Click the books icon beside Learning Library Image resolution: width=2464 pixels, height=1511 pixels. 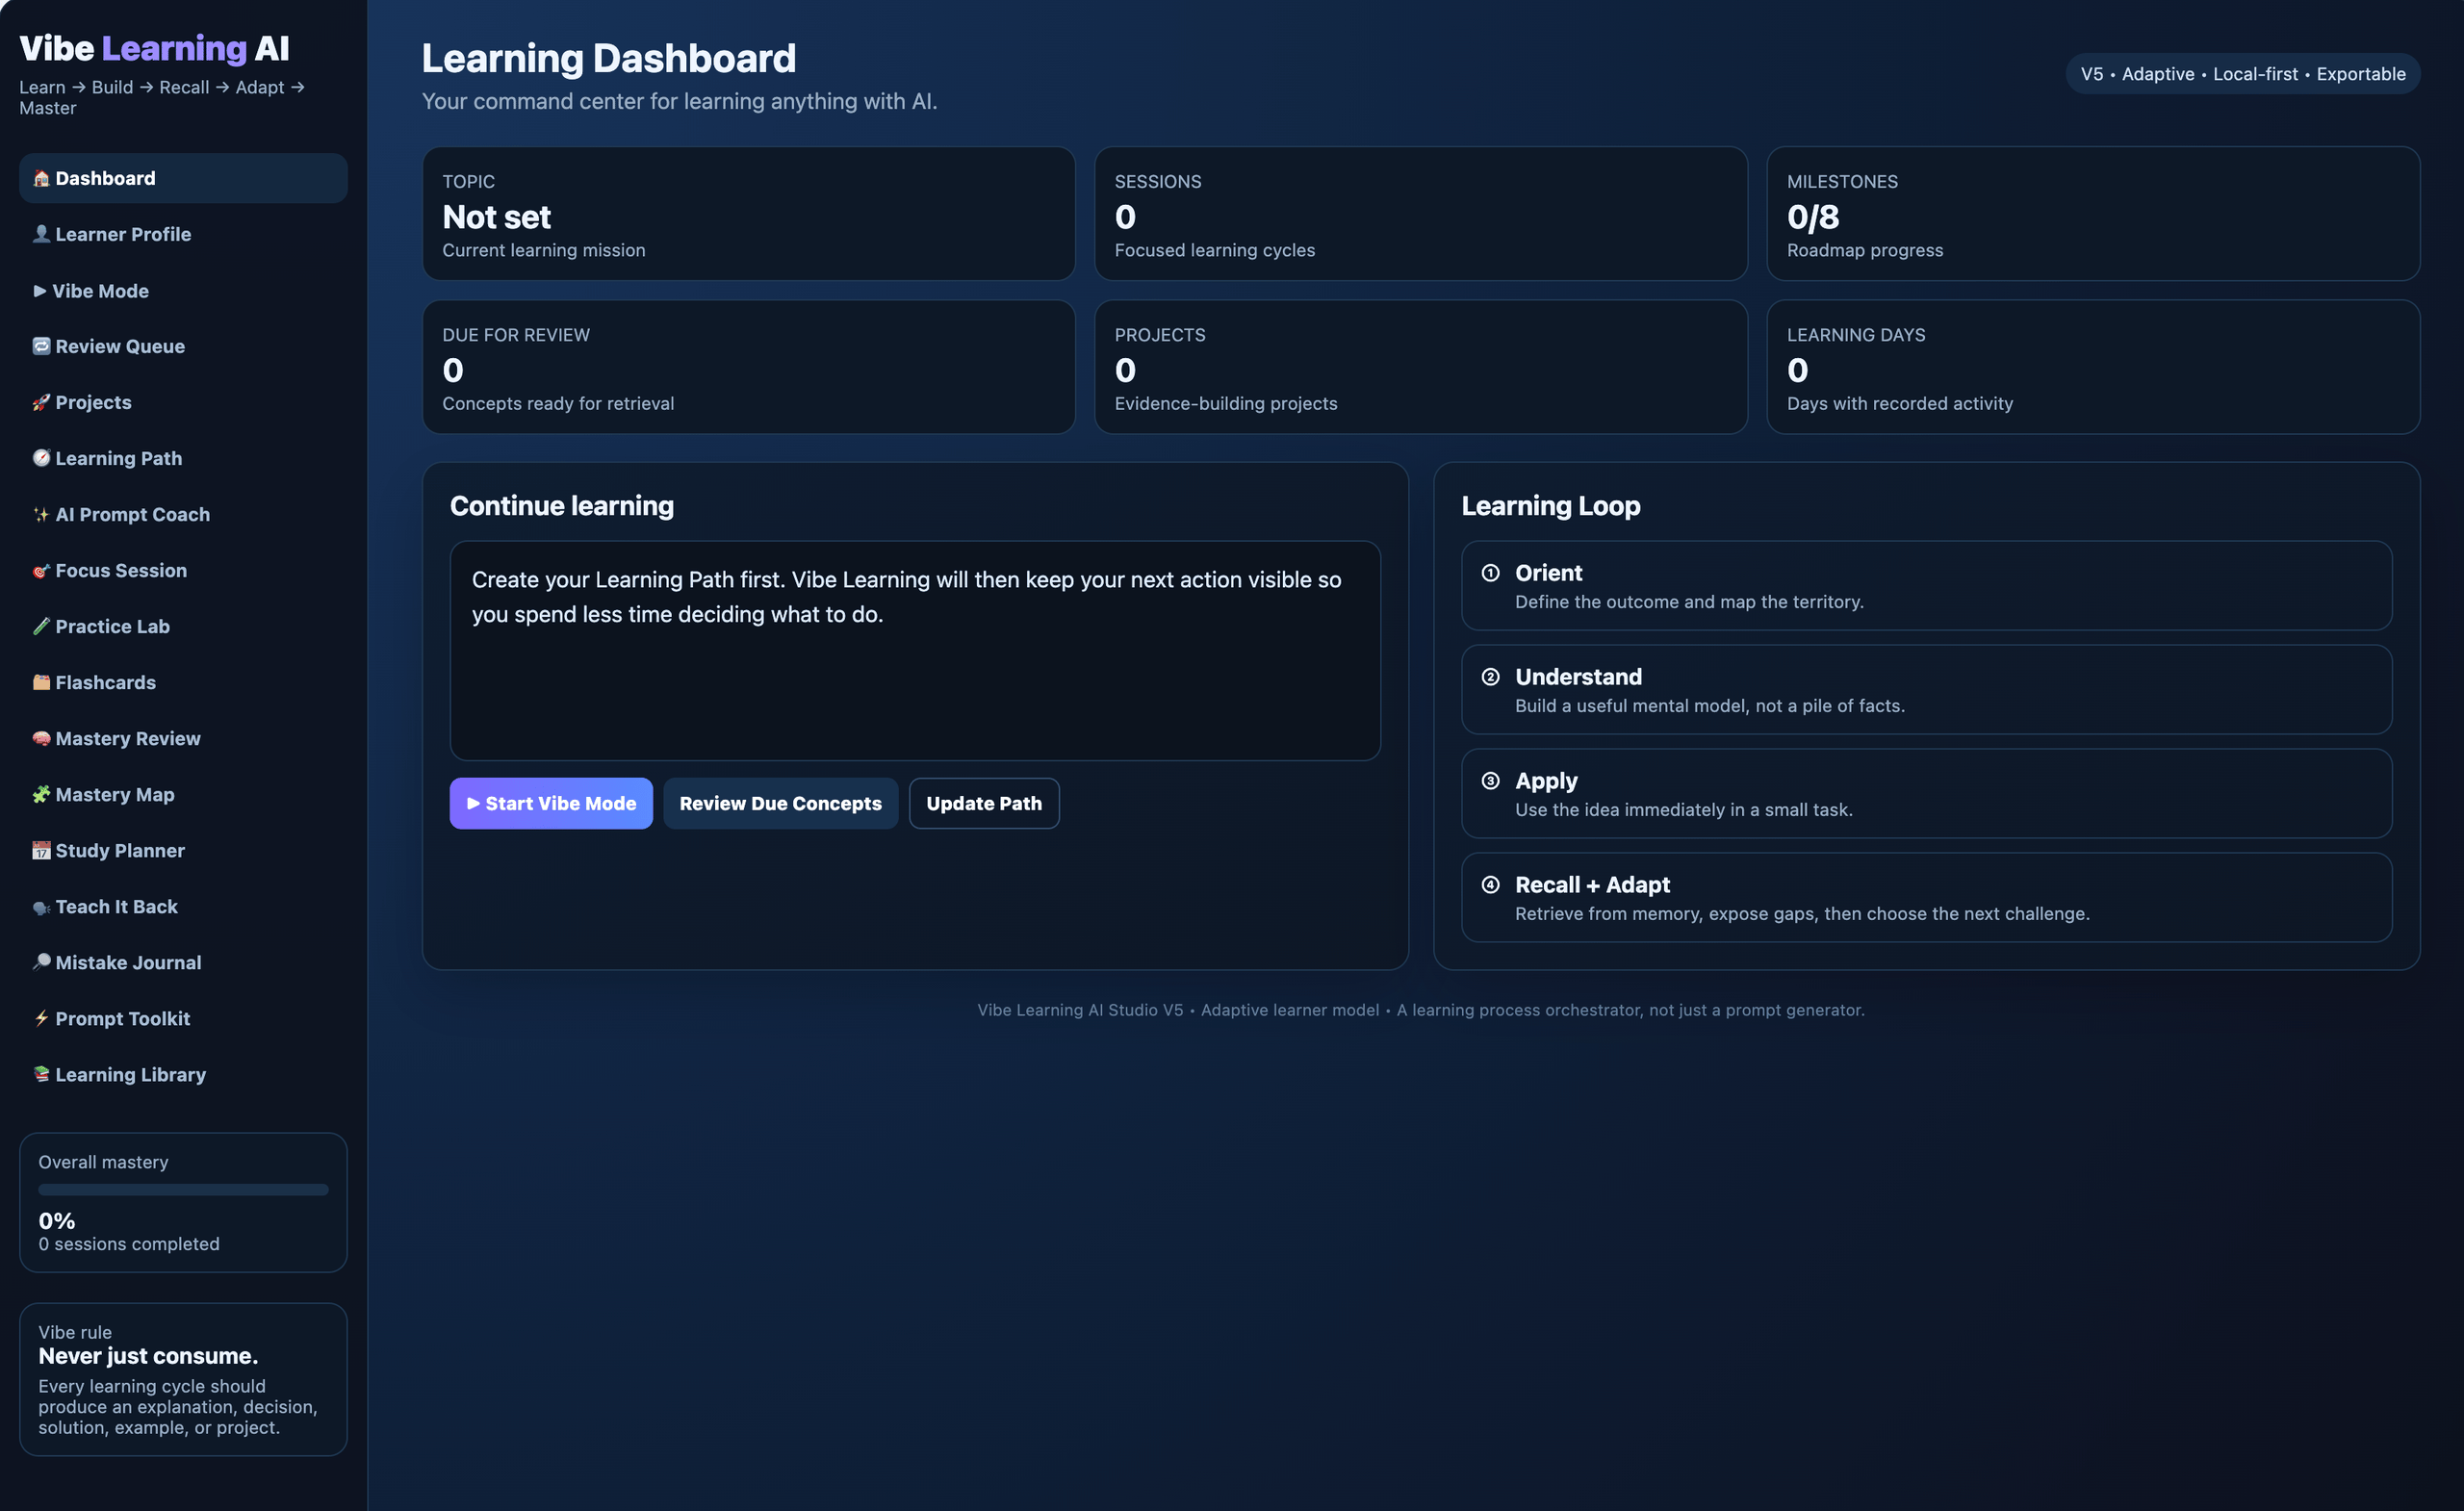[41, 1074]
